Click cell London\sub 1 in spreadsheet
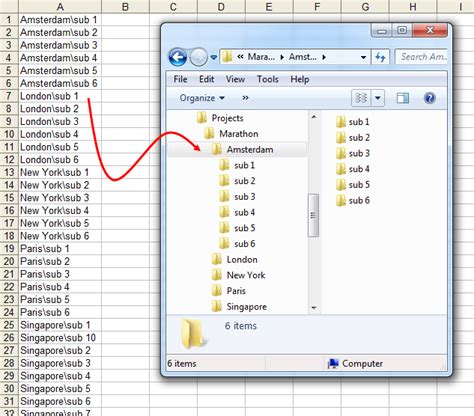Viewport: 474px width, 416px height. click(60, 96)
